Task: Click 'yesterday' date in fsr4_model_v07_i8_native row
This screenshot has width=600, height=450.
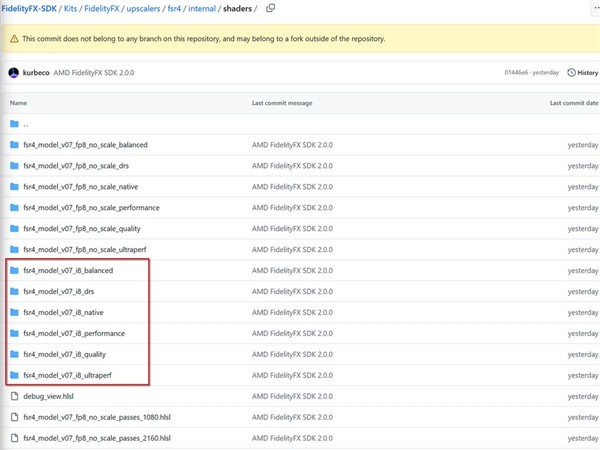Action: (x=583, y=313)
